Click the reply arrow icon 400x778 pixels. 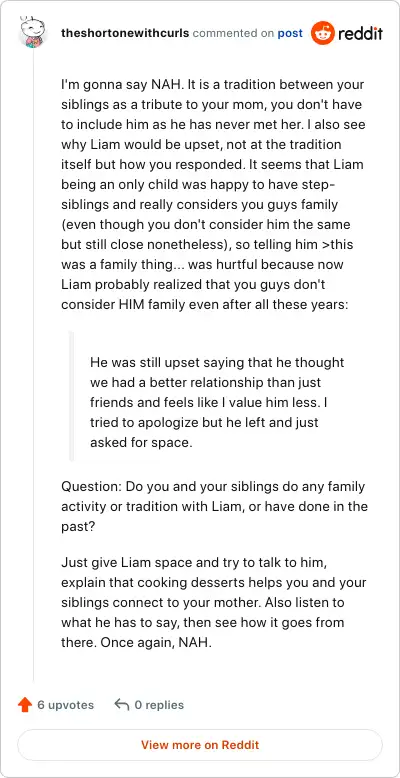pos(122,705)
